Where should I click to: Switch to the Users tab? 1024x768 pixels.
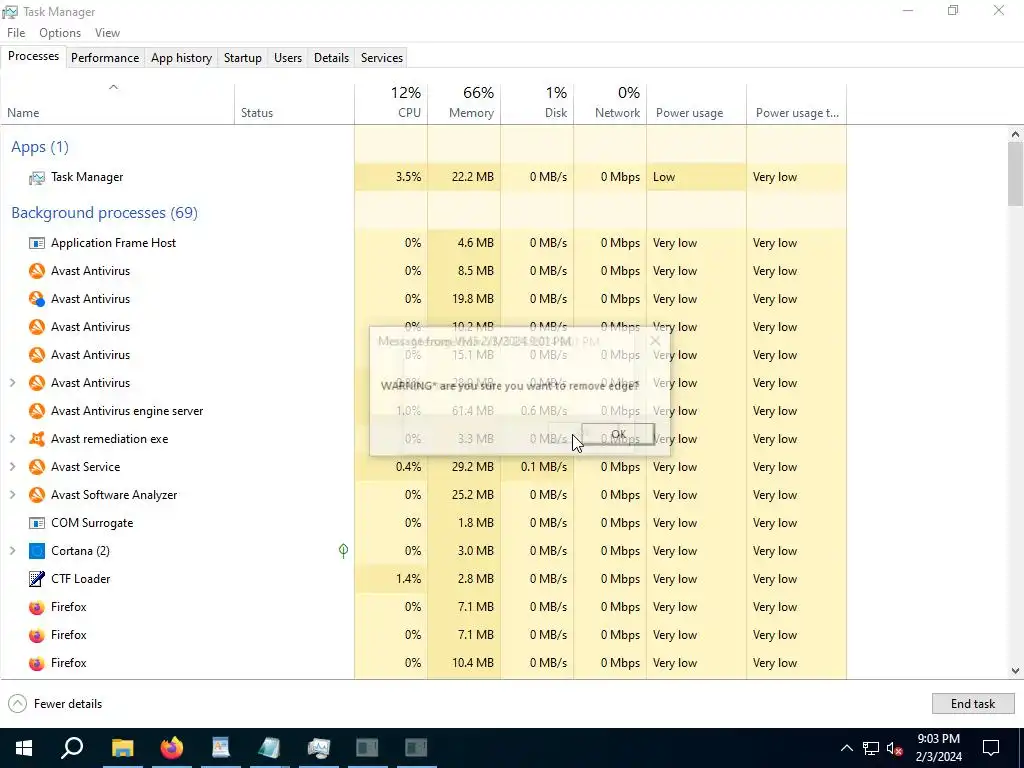tap(287, 58)
